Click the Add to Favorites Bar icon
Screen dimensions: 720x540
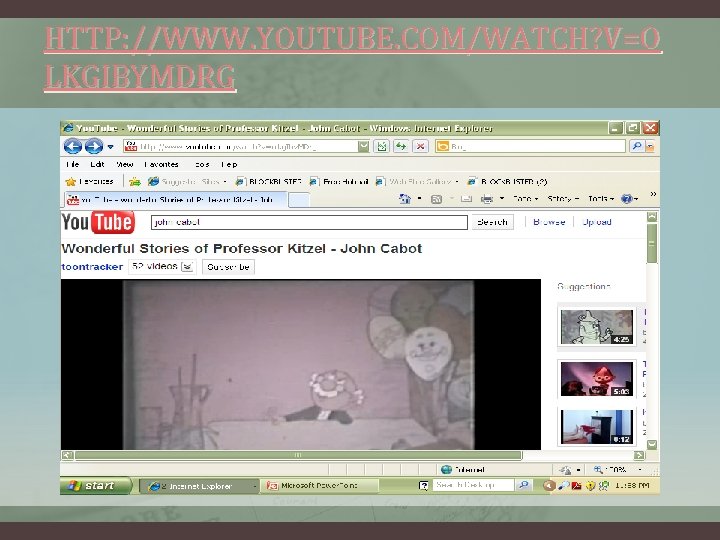point(135,182)
